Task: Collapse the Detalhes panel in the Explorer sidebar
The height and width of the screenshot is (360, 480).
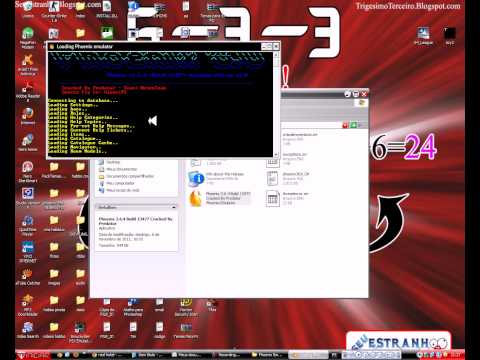Action: (x=173, y=207)
